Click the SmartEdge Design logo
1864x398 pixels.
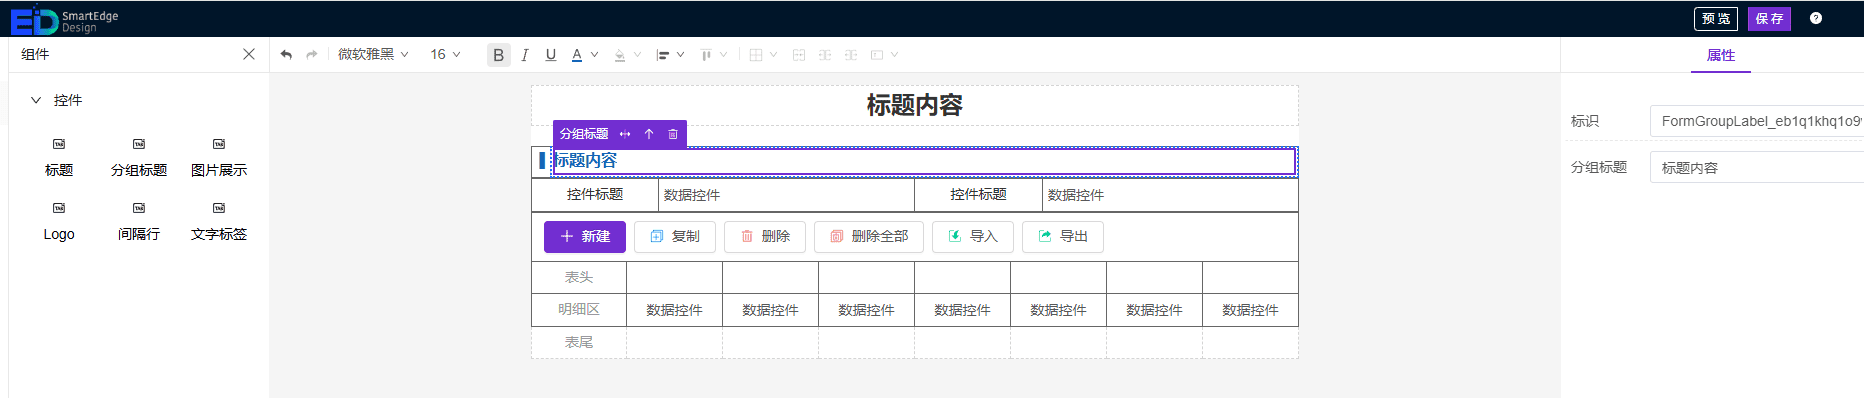coord(64,19)
